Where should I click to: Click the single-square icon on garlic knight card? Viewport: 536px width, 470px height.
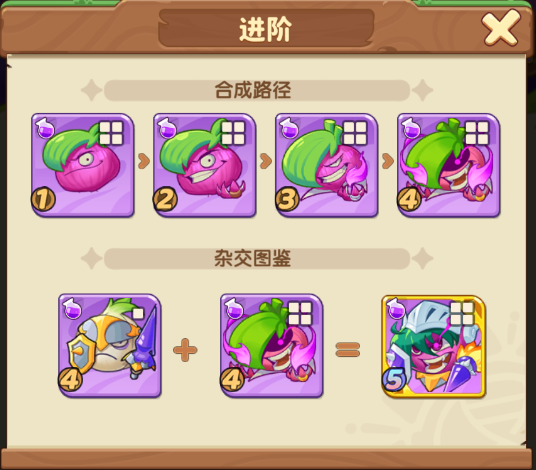tap(138, 313)
